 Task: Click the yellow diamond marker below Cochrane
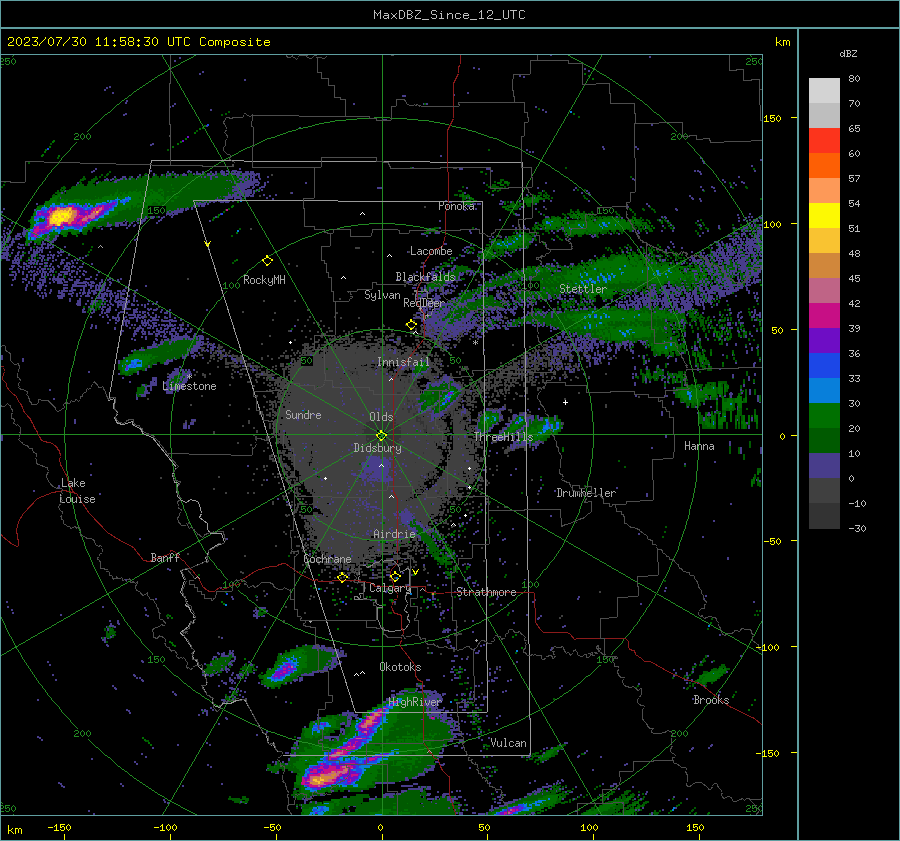[x=342, y=577]
